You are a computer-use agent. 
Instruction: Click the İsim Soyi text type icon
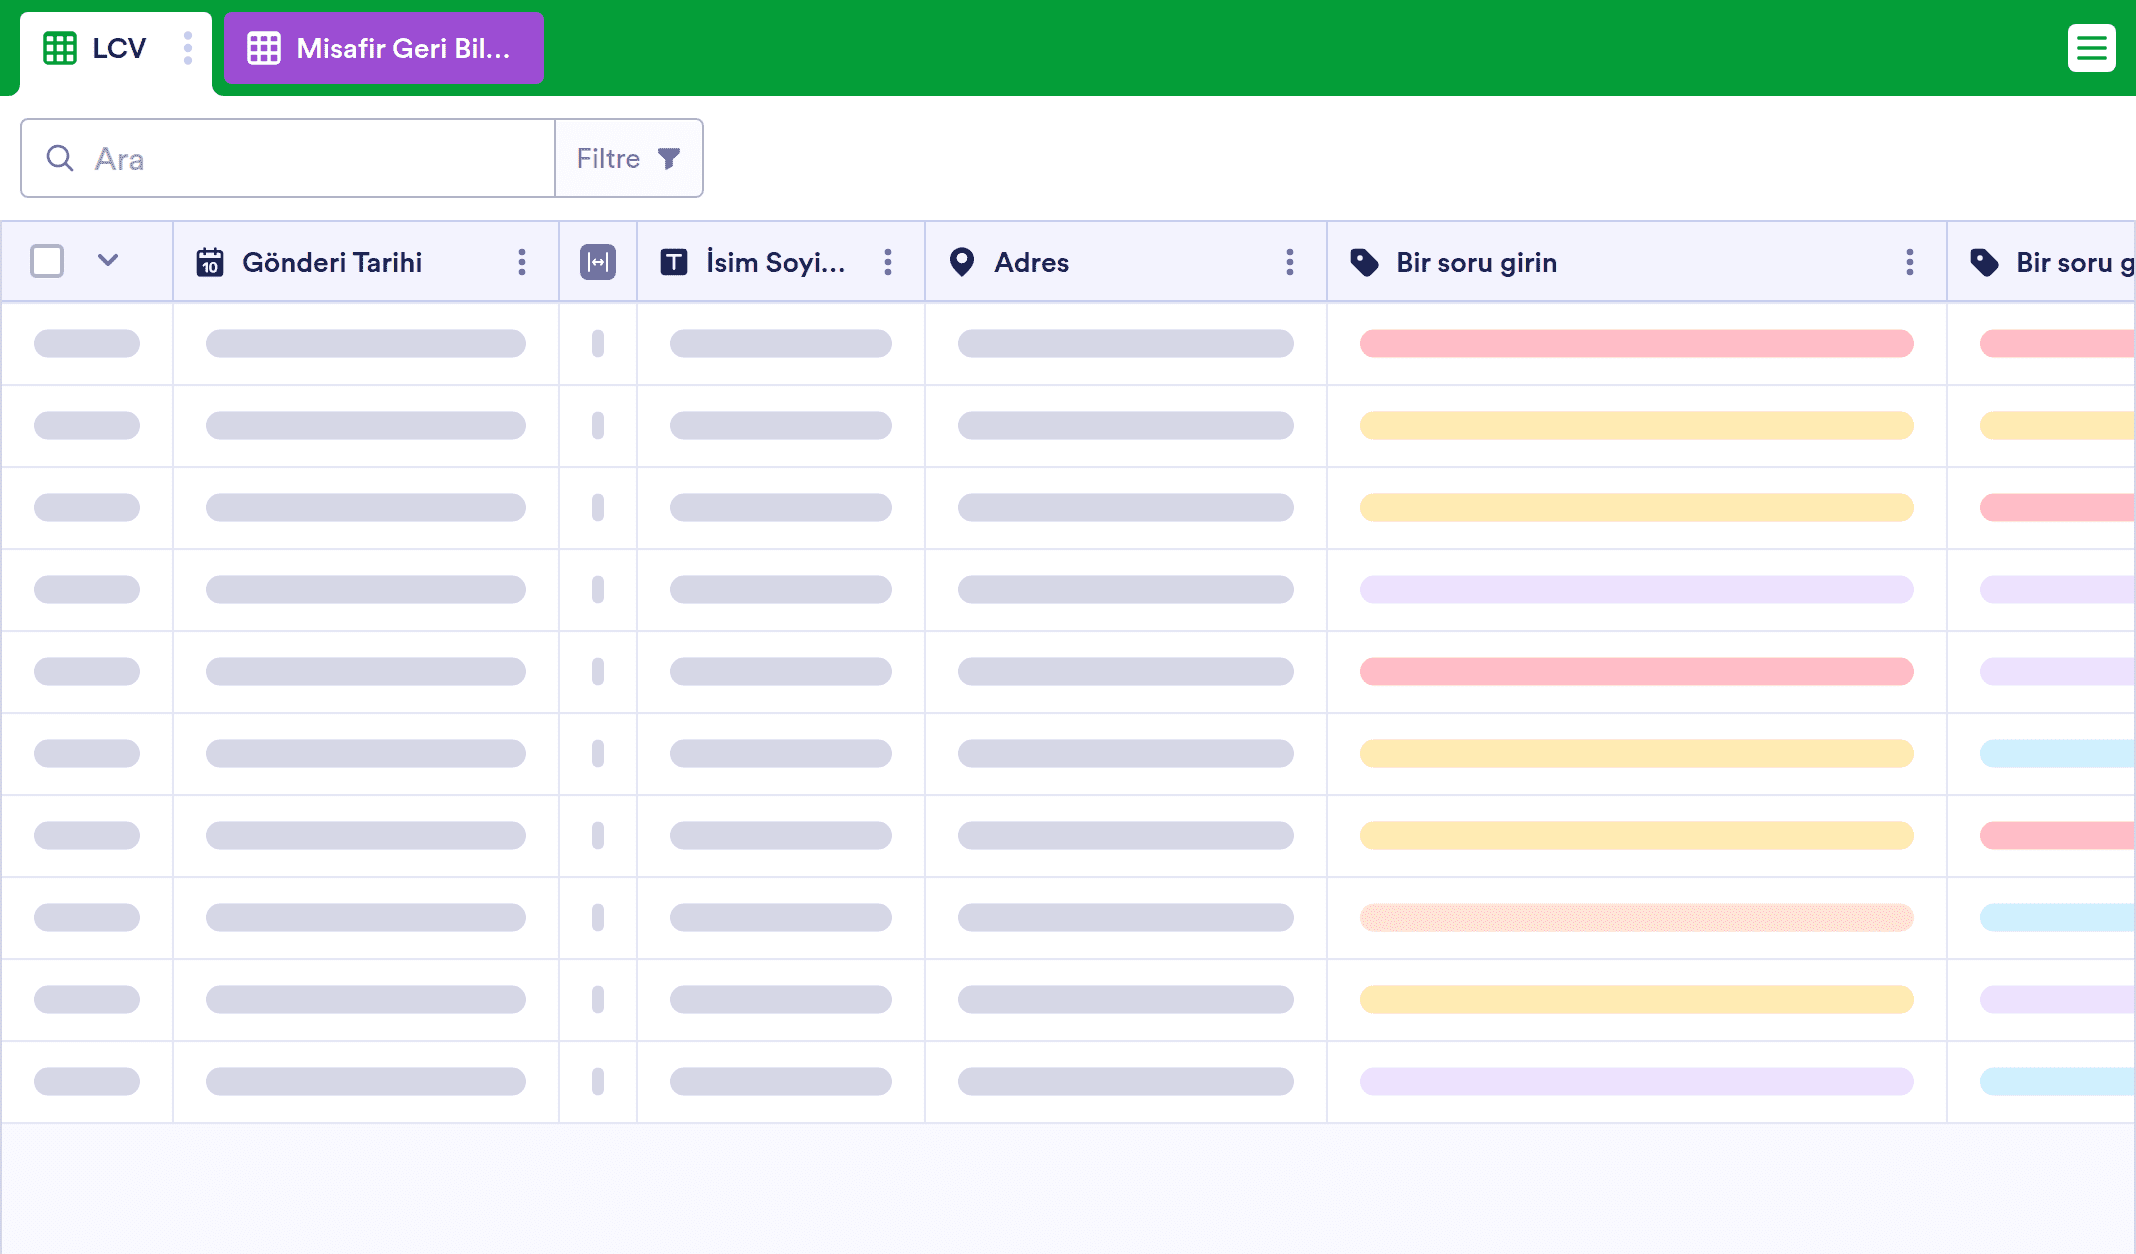tap(674, 262)
